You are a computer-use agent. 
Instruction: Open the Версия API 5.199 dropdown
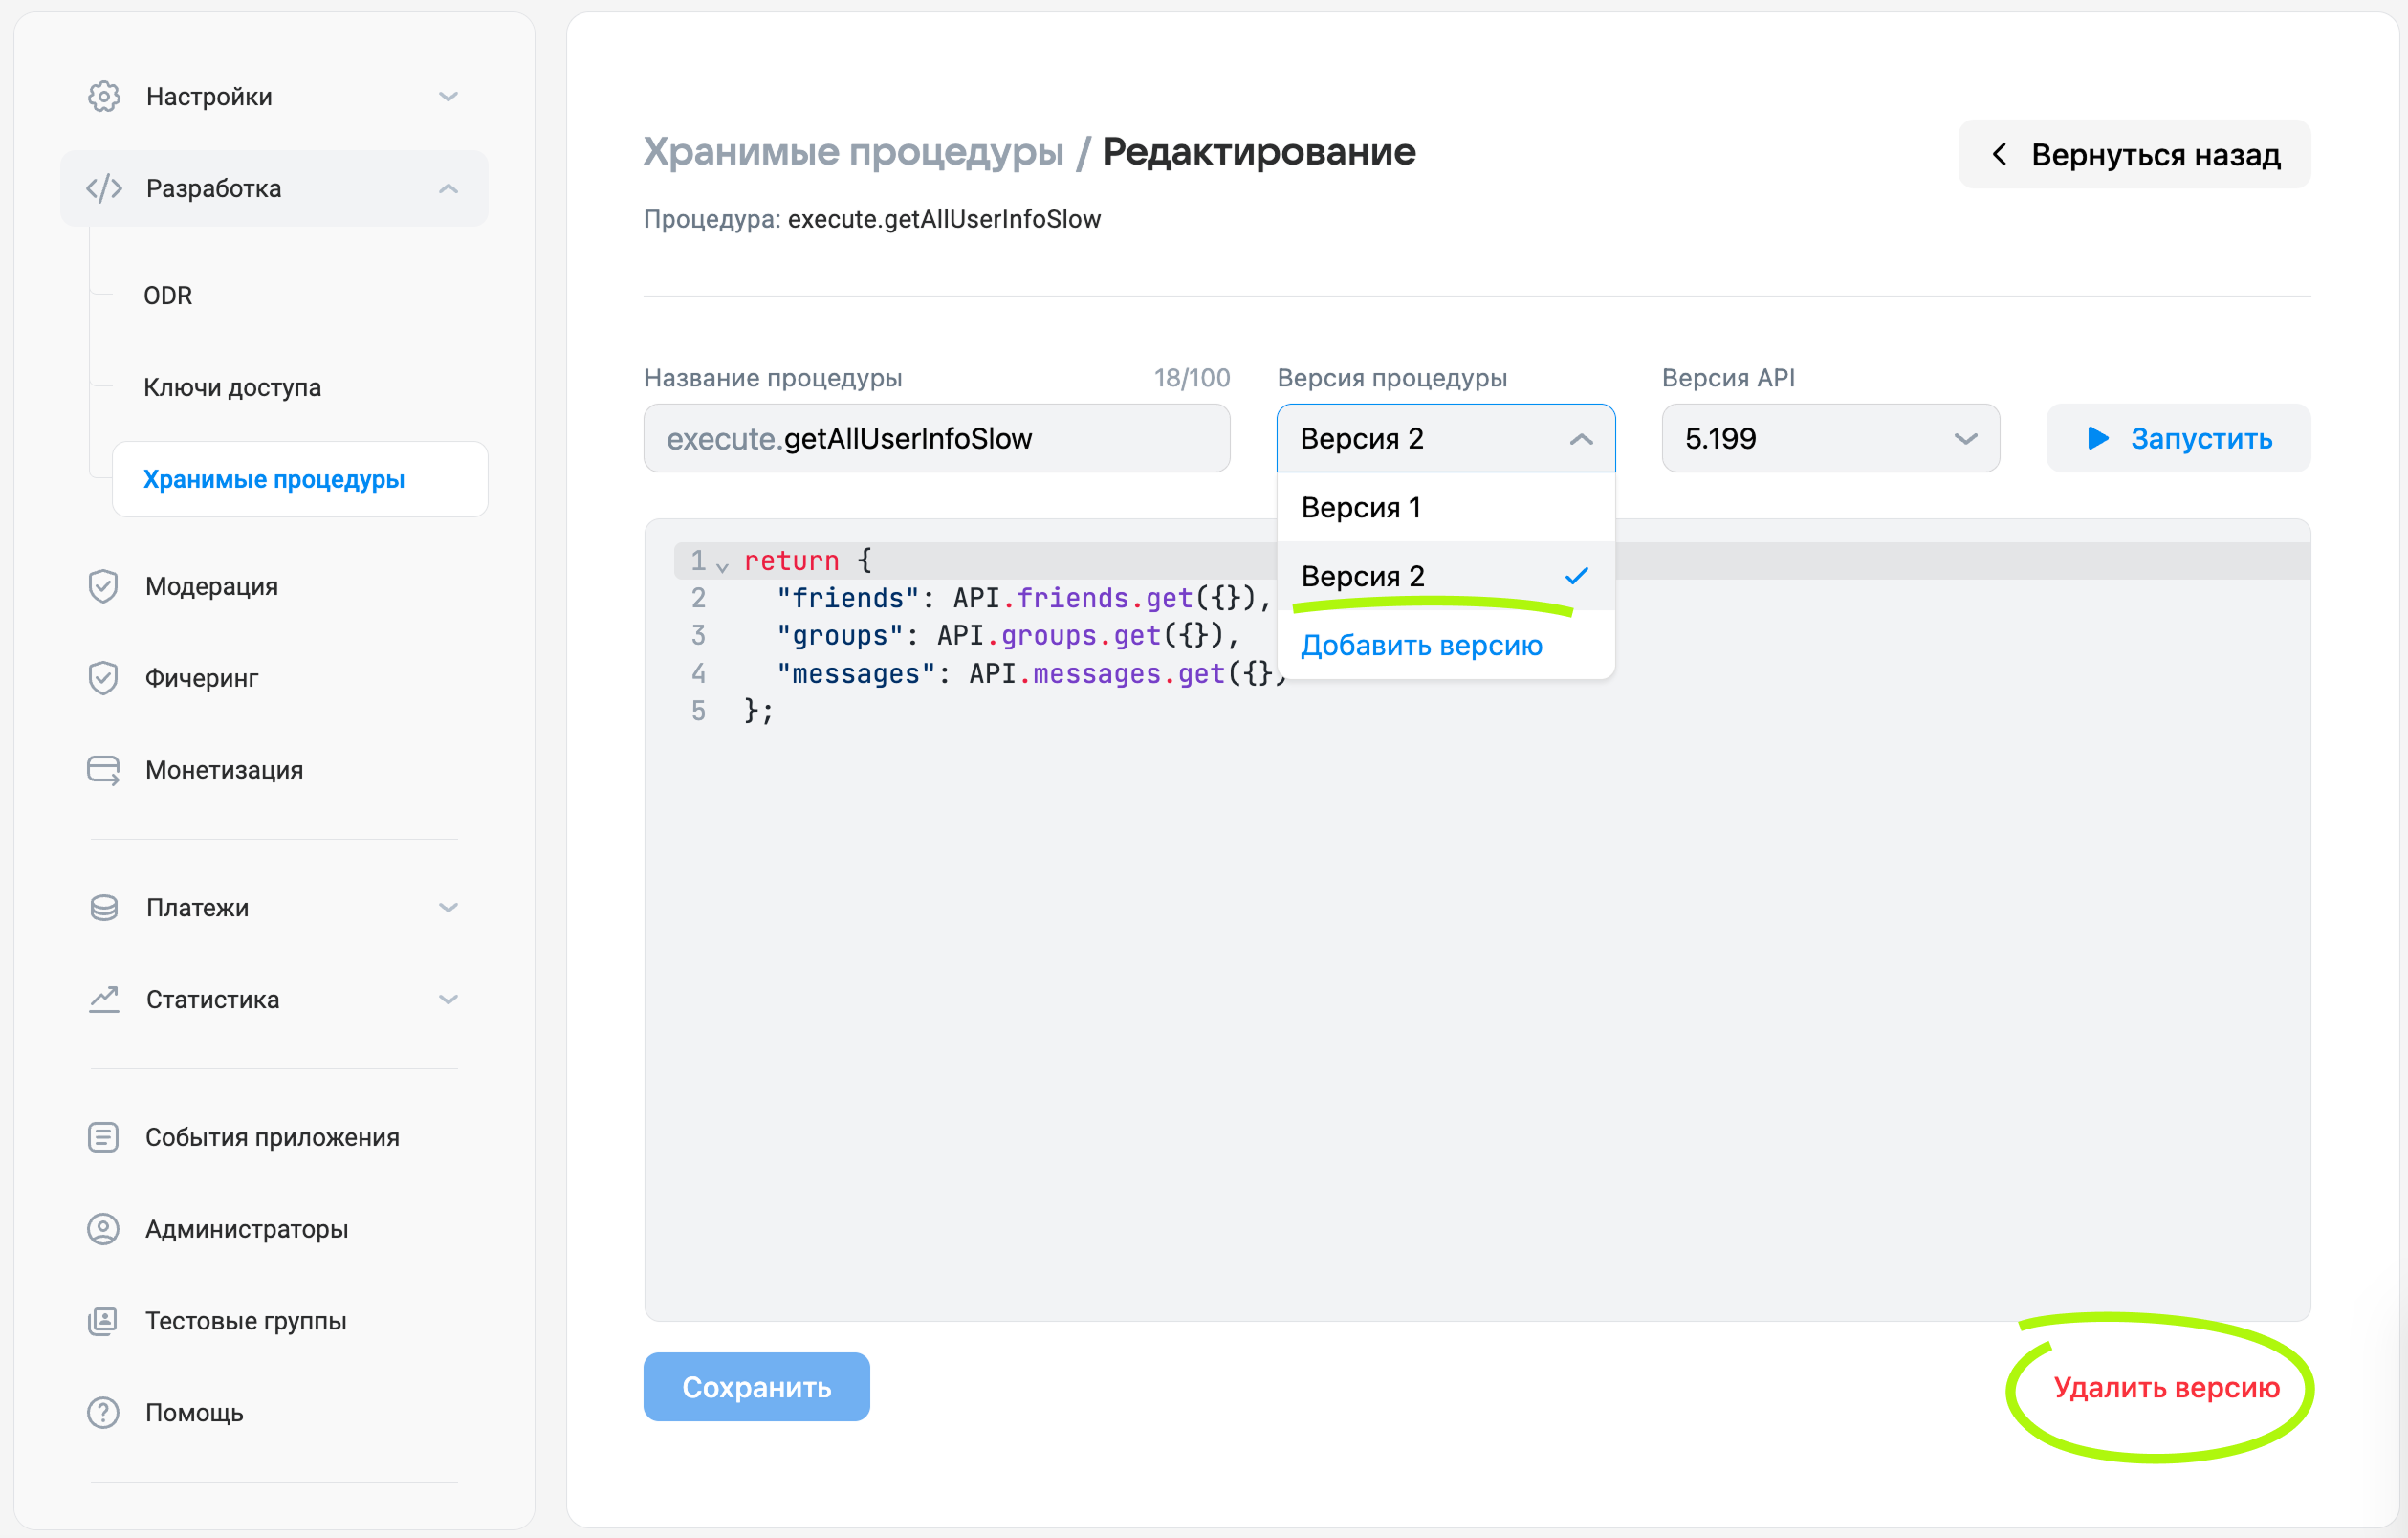click(1830, 438)
